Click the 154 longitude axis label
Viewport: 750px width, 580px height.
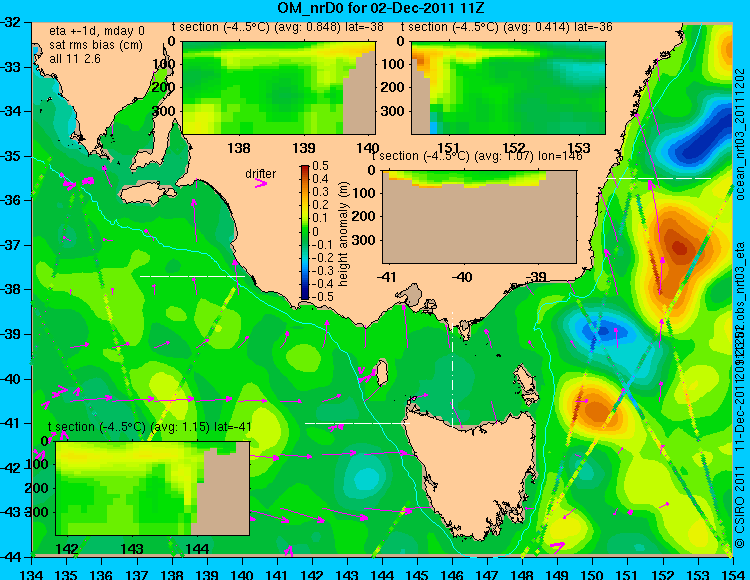pyautogui.click(x=732, y=573)
